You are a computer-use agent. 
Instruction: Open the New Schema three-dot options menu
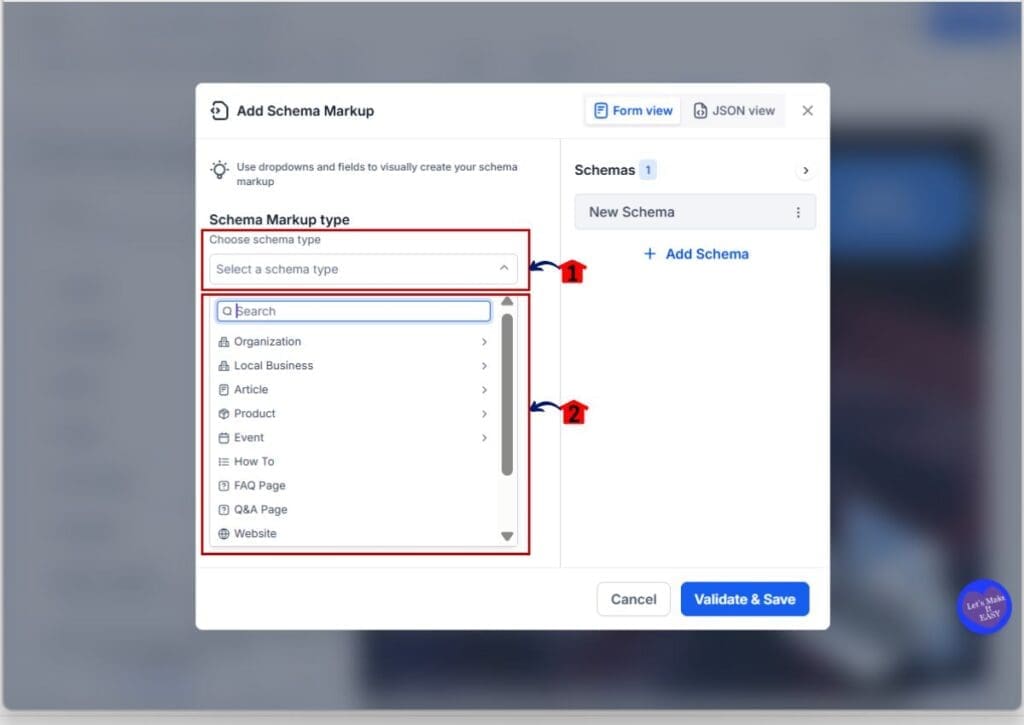point(798,212)
